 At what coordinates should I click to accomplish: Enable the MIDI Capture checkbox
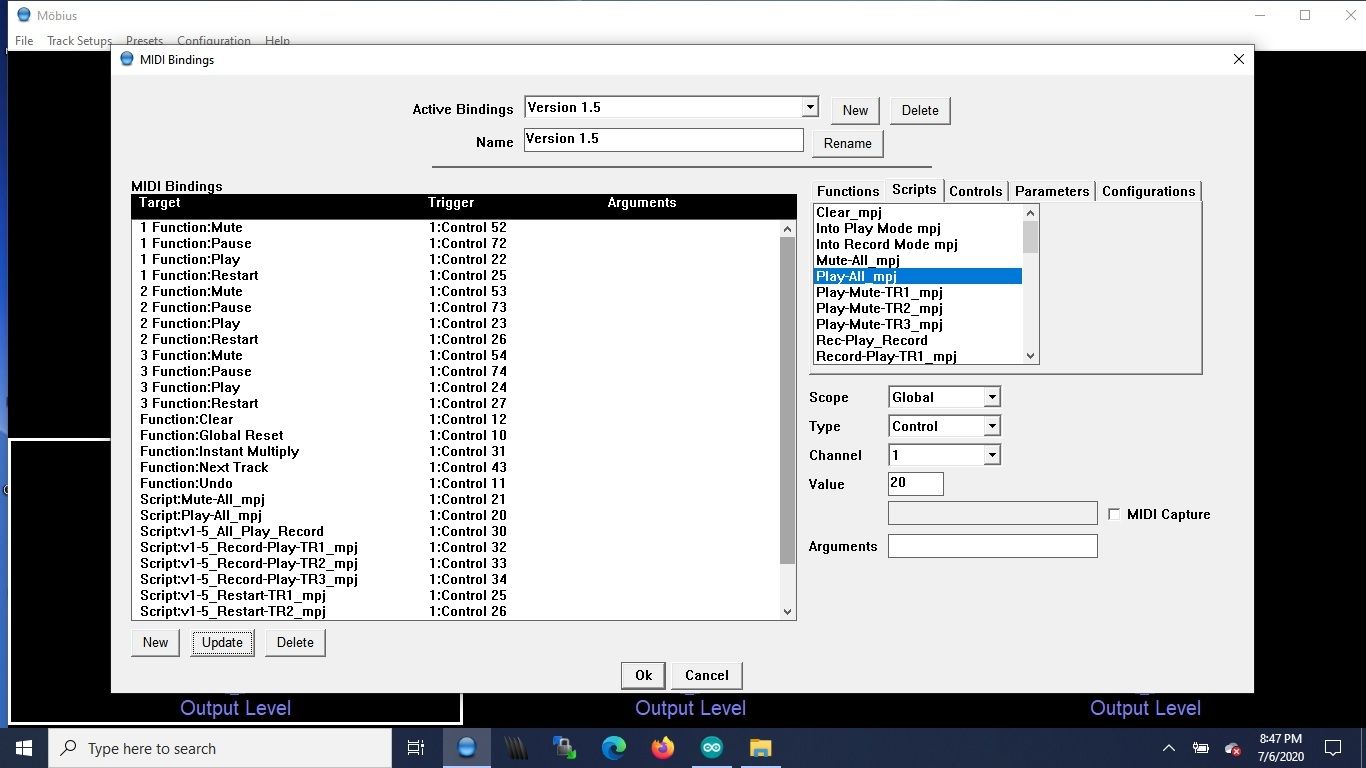tap(1115, 514)
